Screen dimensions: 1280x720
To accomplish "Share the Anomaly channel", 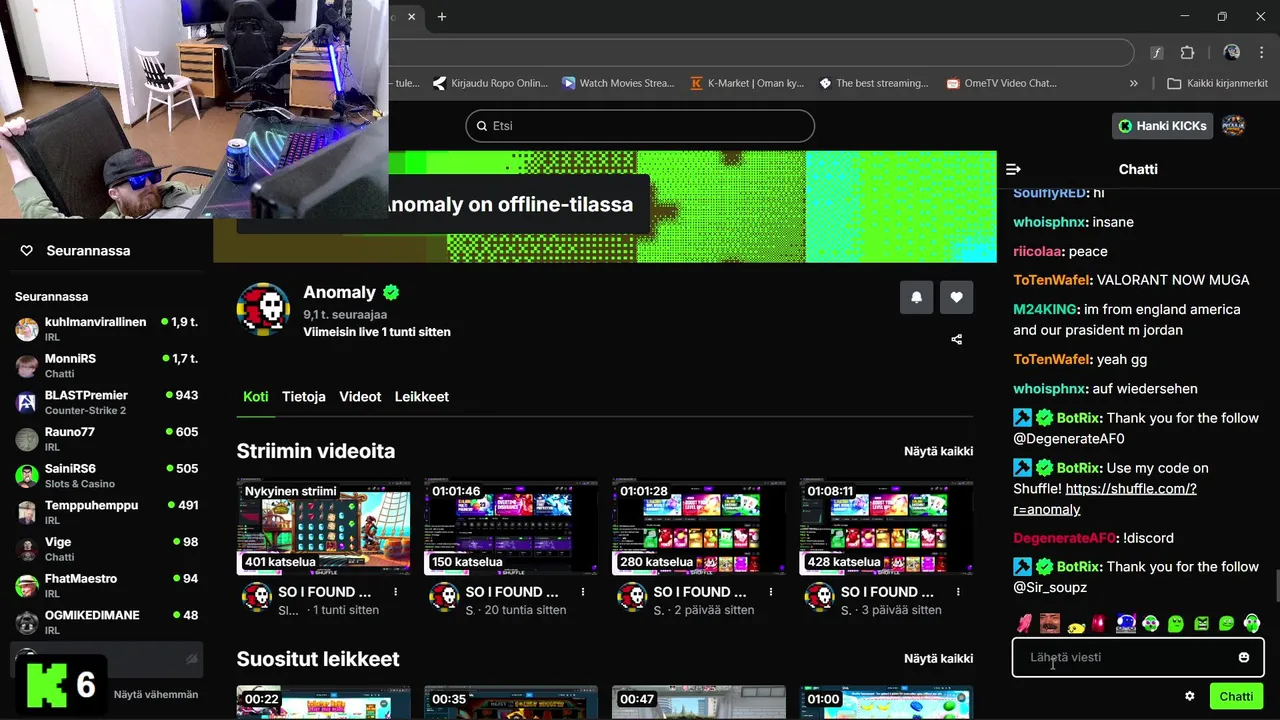I will tap(956, 339).
